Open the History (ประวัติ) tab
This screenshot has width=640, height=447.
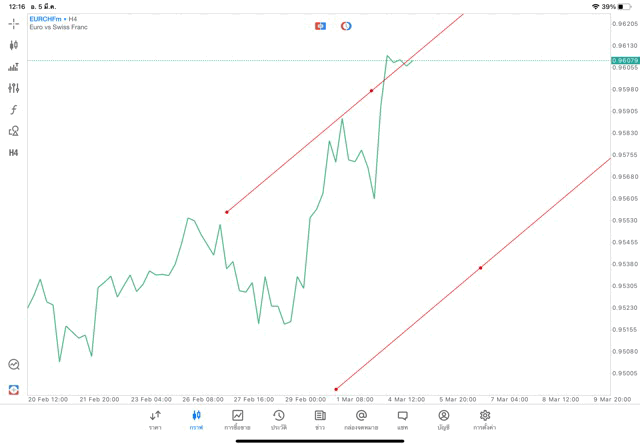click(279, 419)
